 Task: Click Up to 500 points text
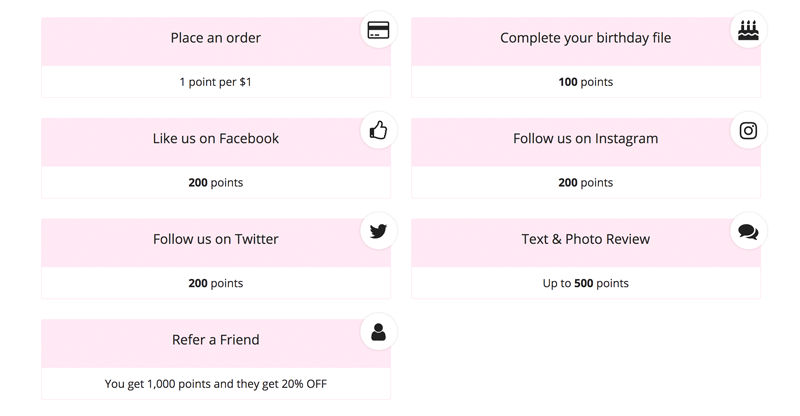coord(586,283)
